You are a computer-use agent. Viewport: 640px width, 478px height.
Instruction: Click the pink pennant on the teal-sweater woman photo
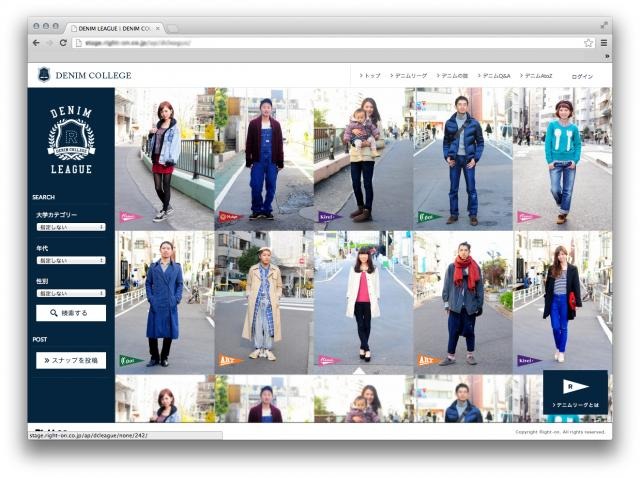click(x=529, y=217)
